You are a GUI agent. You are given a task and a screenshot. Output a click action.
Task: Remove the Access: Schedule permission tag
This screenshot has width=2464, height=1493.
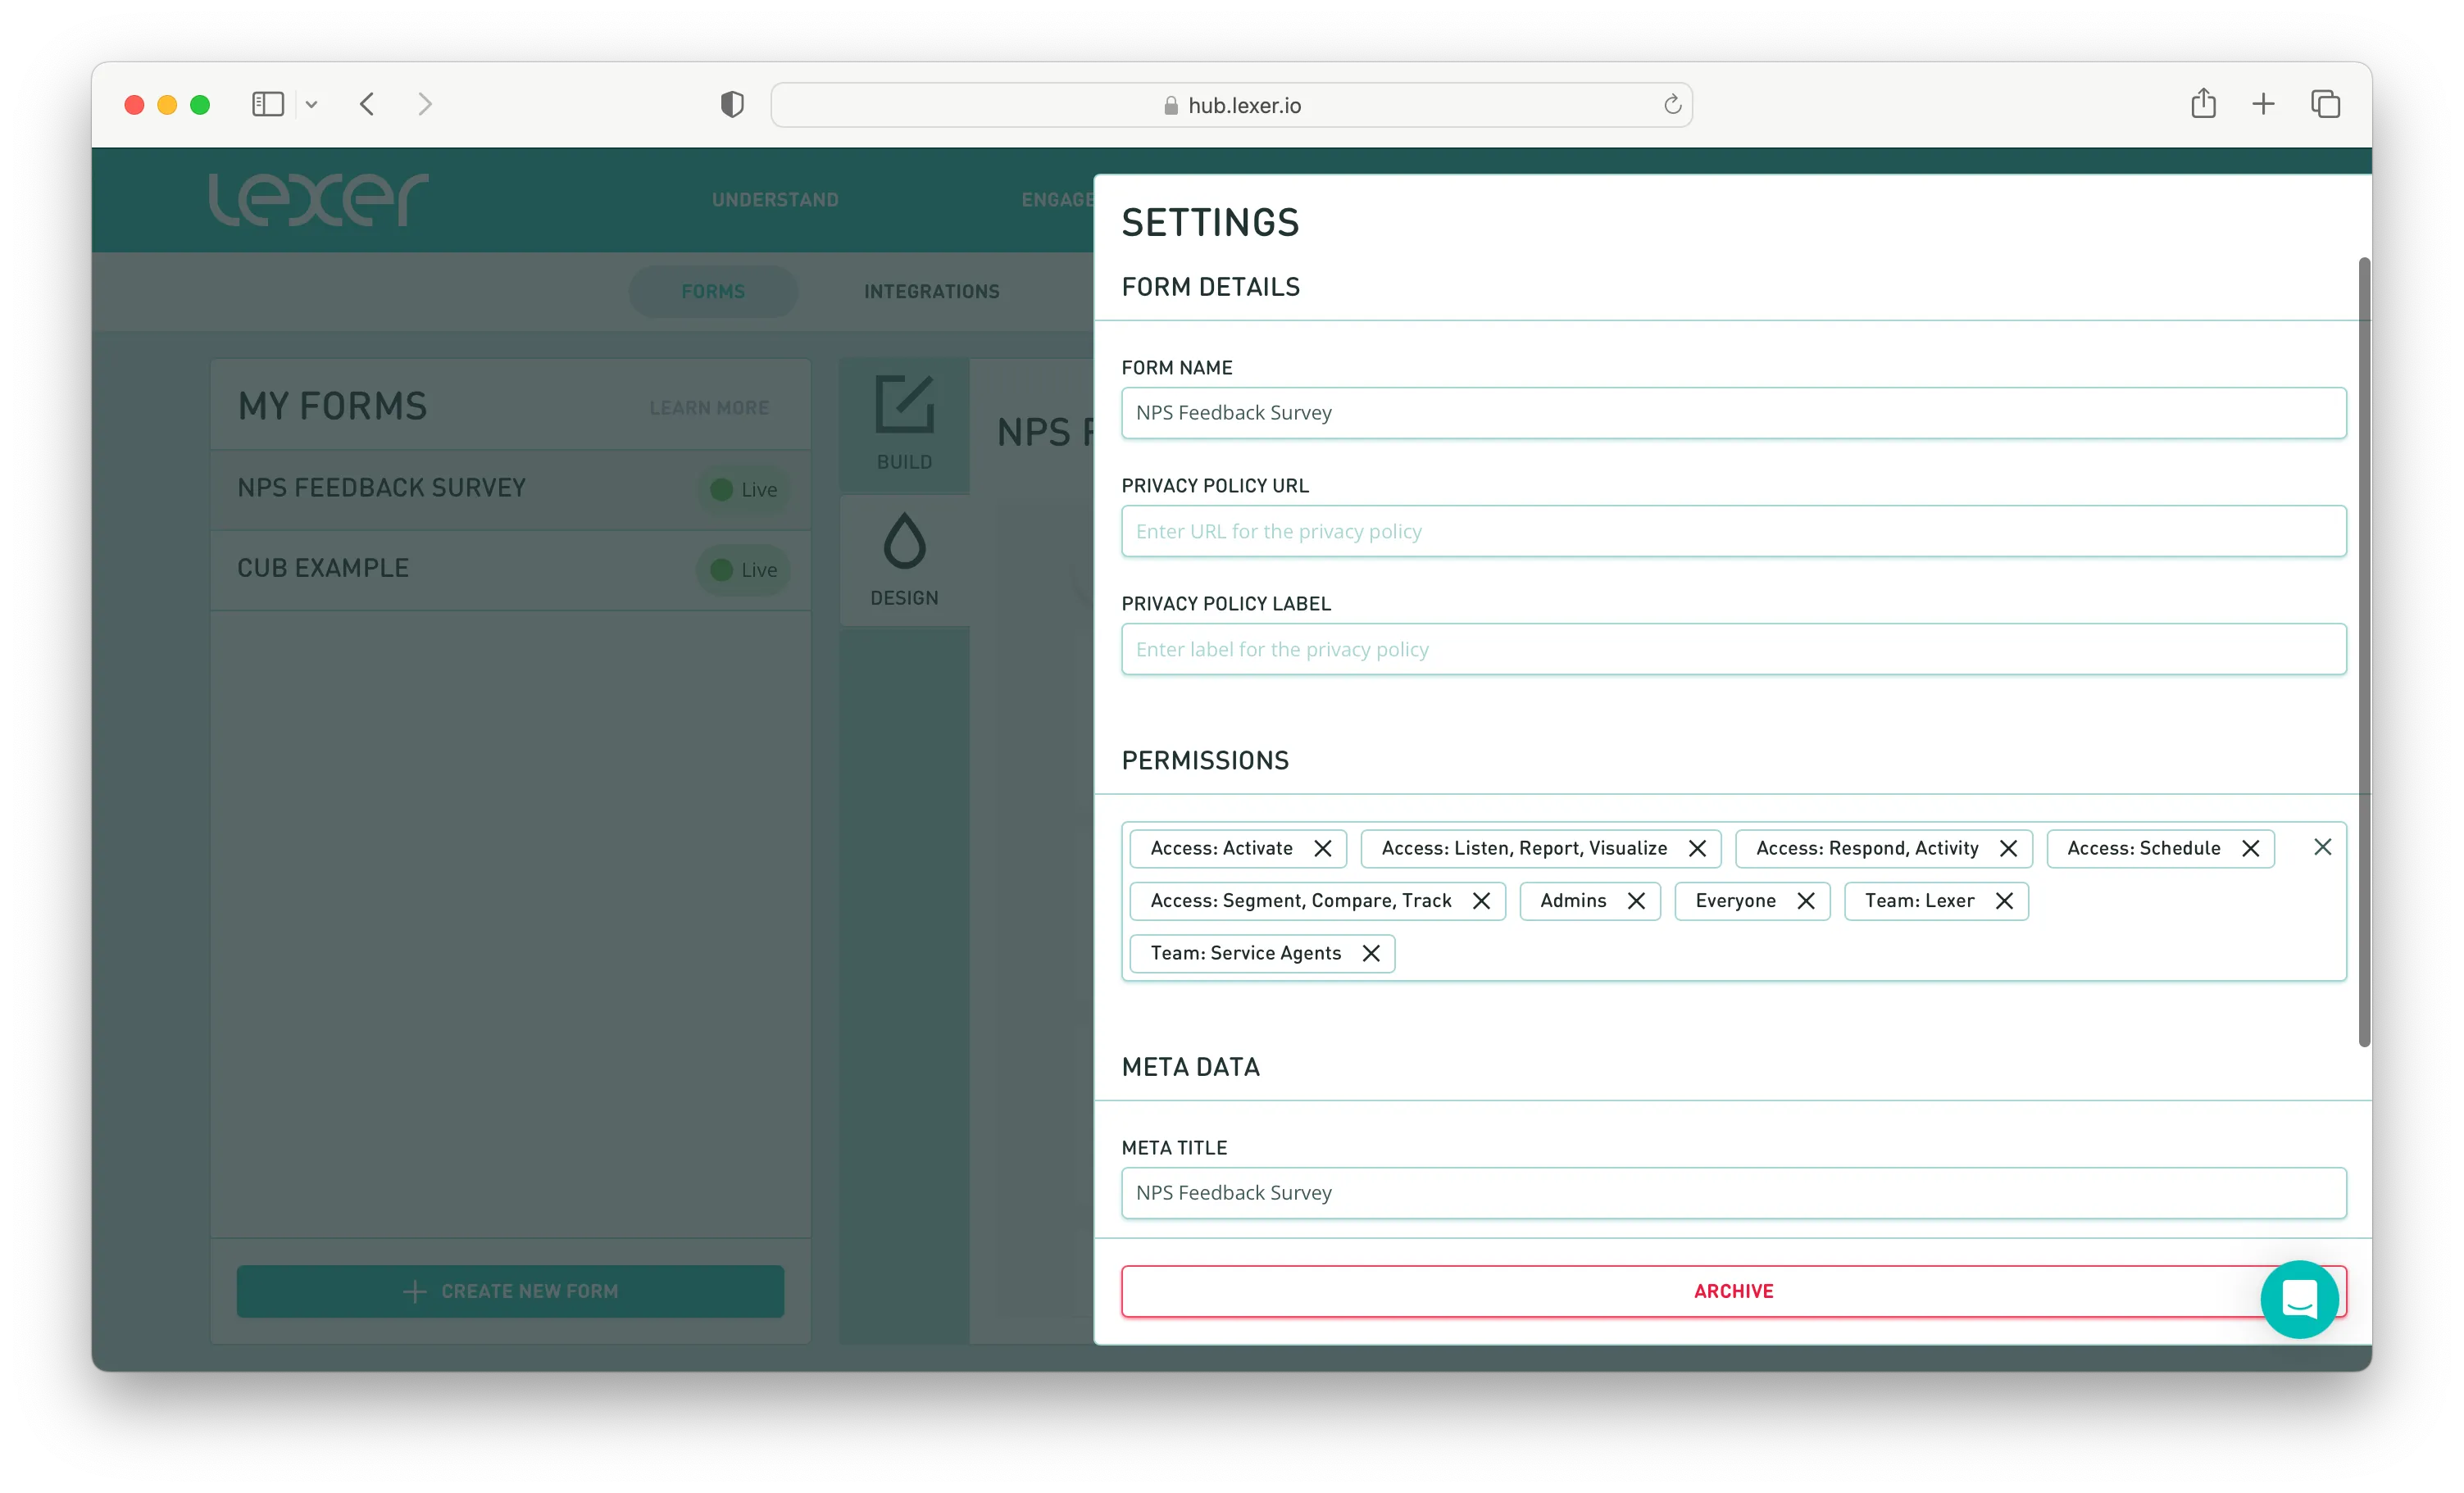click(2250, 848)
